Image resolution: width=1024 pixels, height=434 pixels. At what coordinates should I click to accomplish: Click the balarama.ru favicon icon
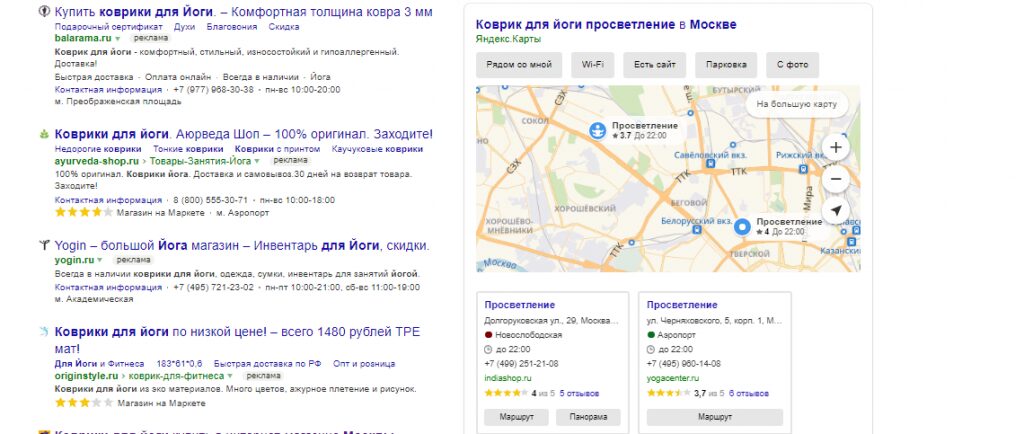(44, 12)
